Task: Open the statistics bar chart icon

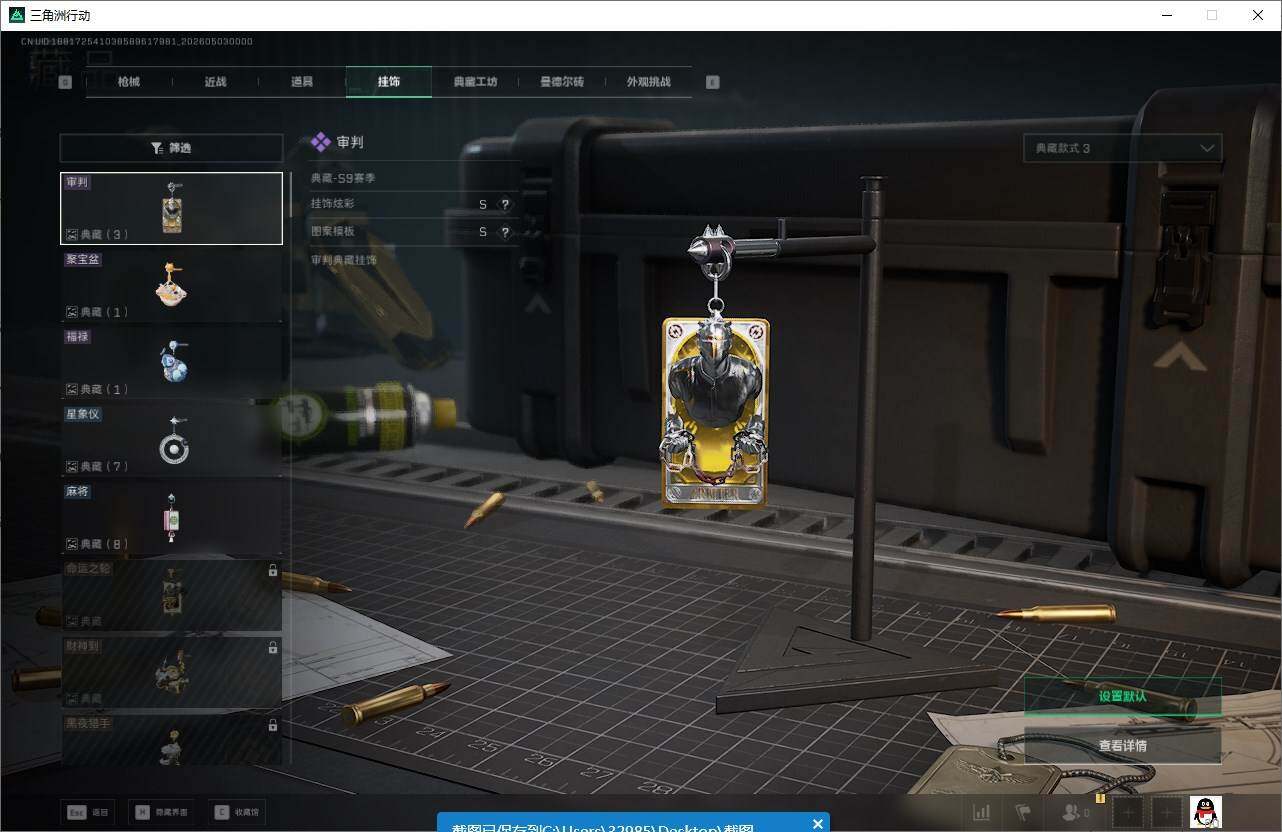Action: click(982, 812)
